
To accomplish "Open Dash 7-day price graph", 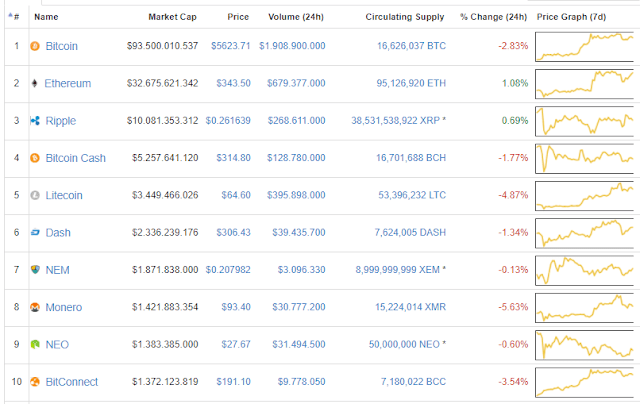I will [584, 233].
